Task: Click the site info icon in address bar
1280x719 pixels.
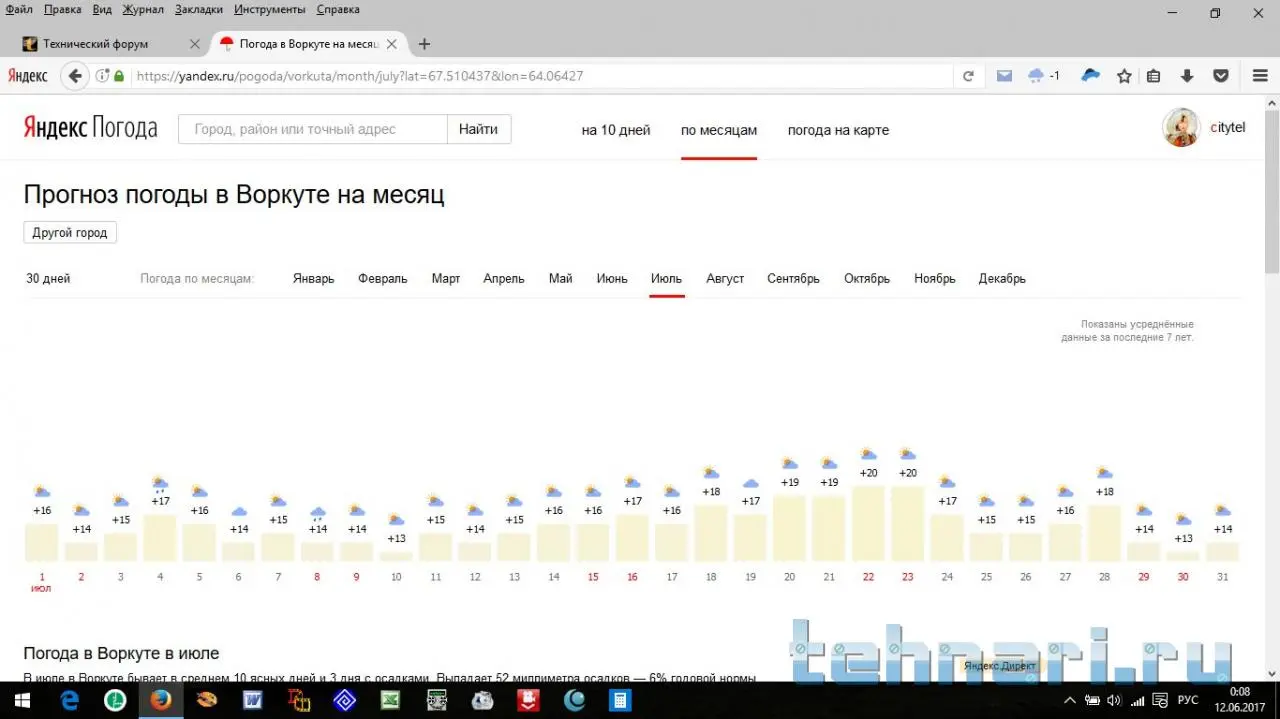Action: tap(102, 76)
